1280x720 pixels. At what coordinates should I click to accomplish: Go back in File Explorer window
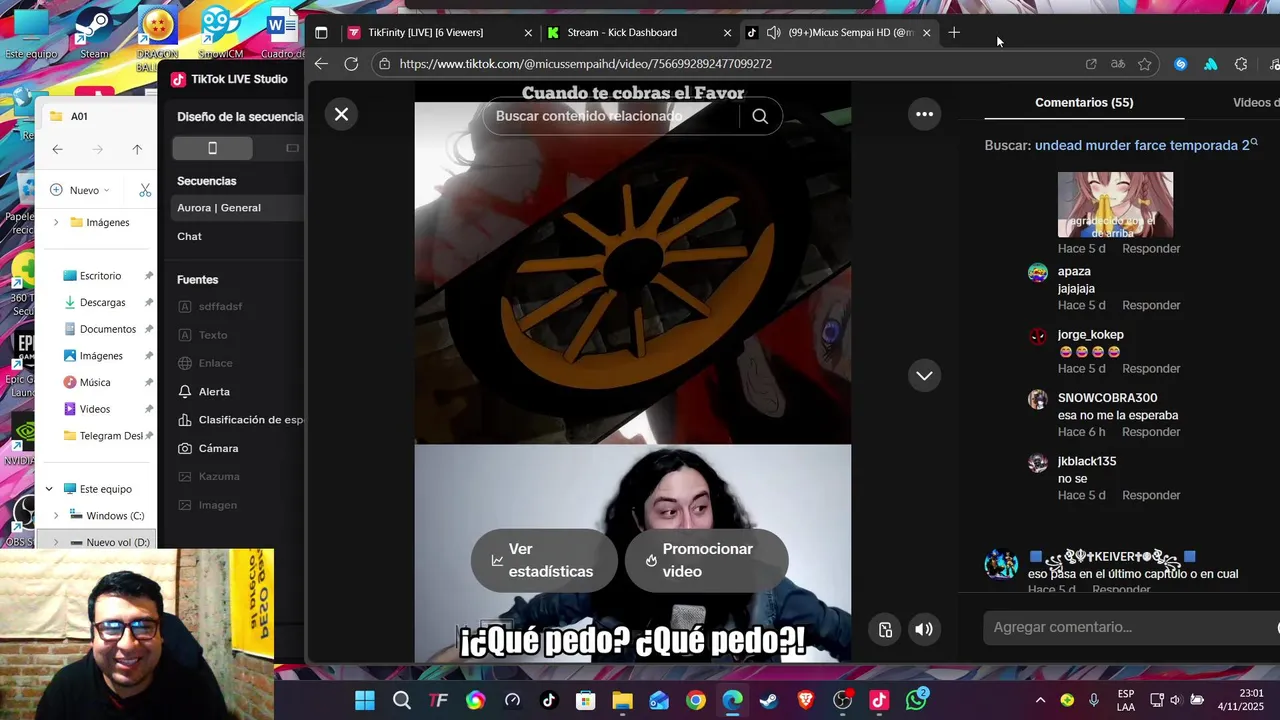tap(57, 149)
